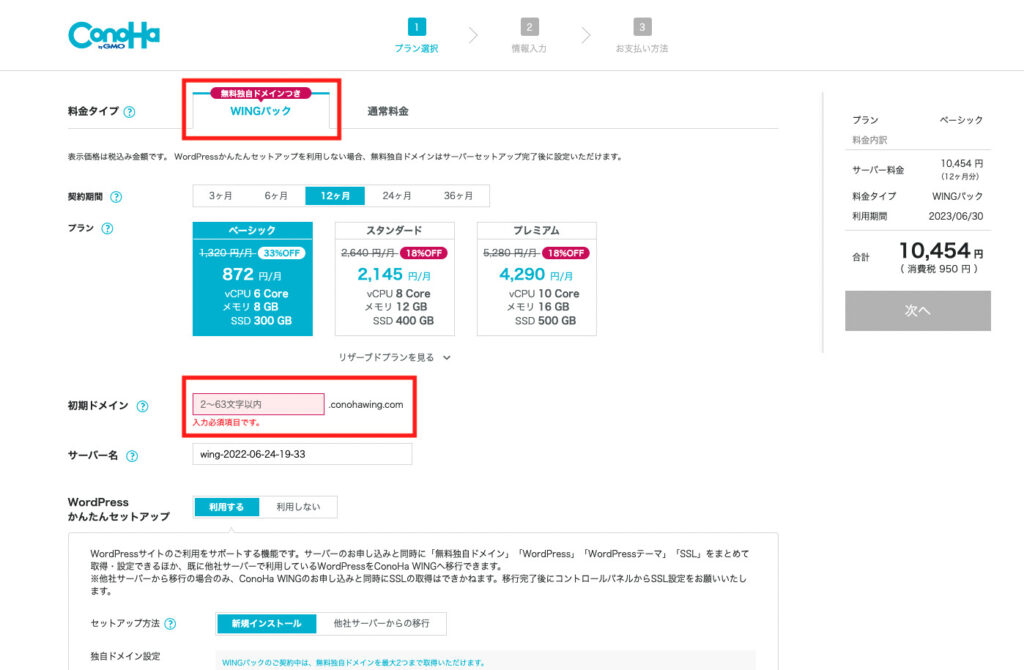Click the 18%OFF badge on プレミアム
Image resolution: width=1024 pixels, height=670 pixels.
click(566, 253)
